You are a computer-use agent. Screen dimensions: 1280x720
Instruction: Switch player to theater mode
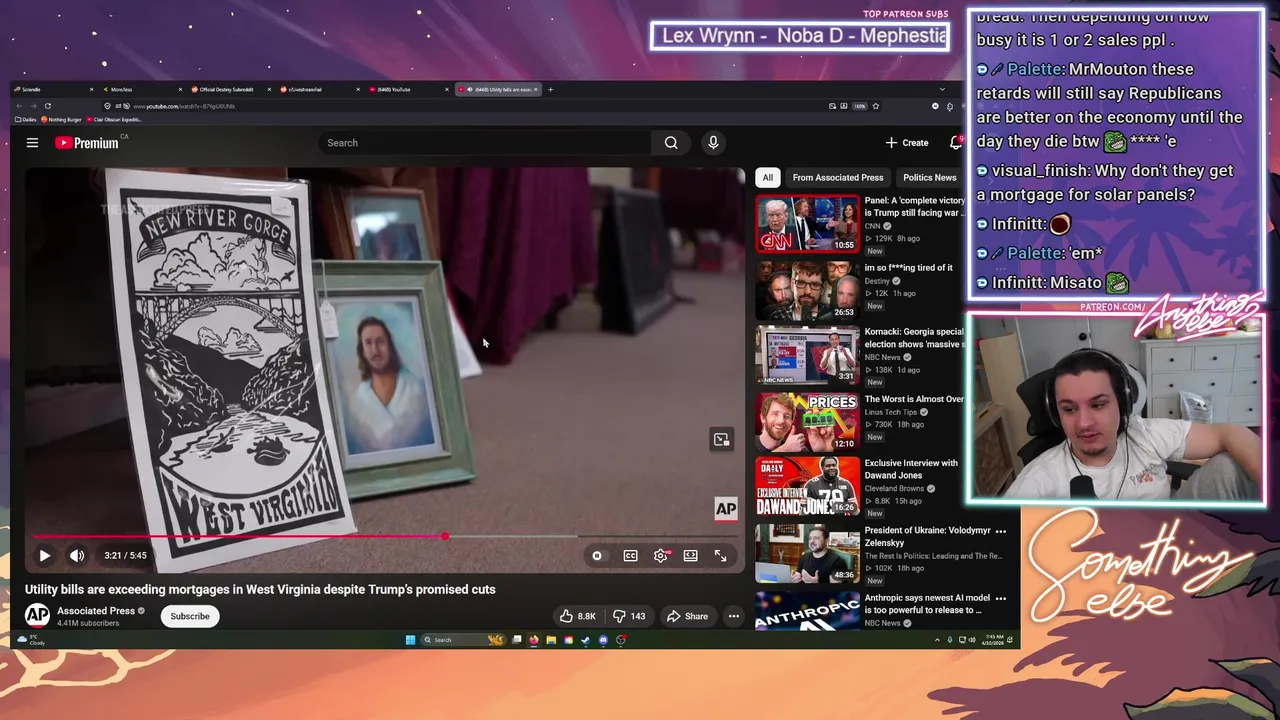690,556
